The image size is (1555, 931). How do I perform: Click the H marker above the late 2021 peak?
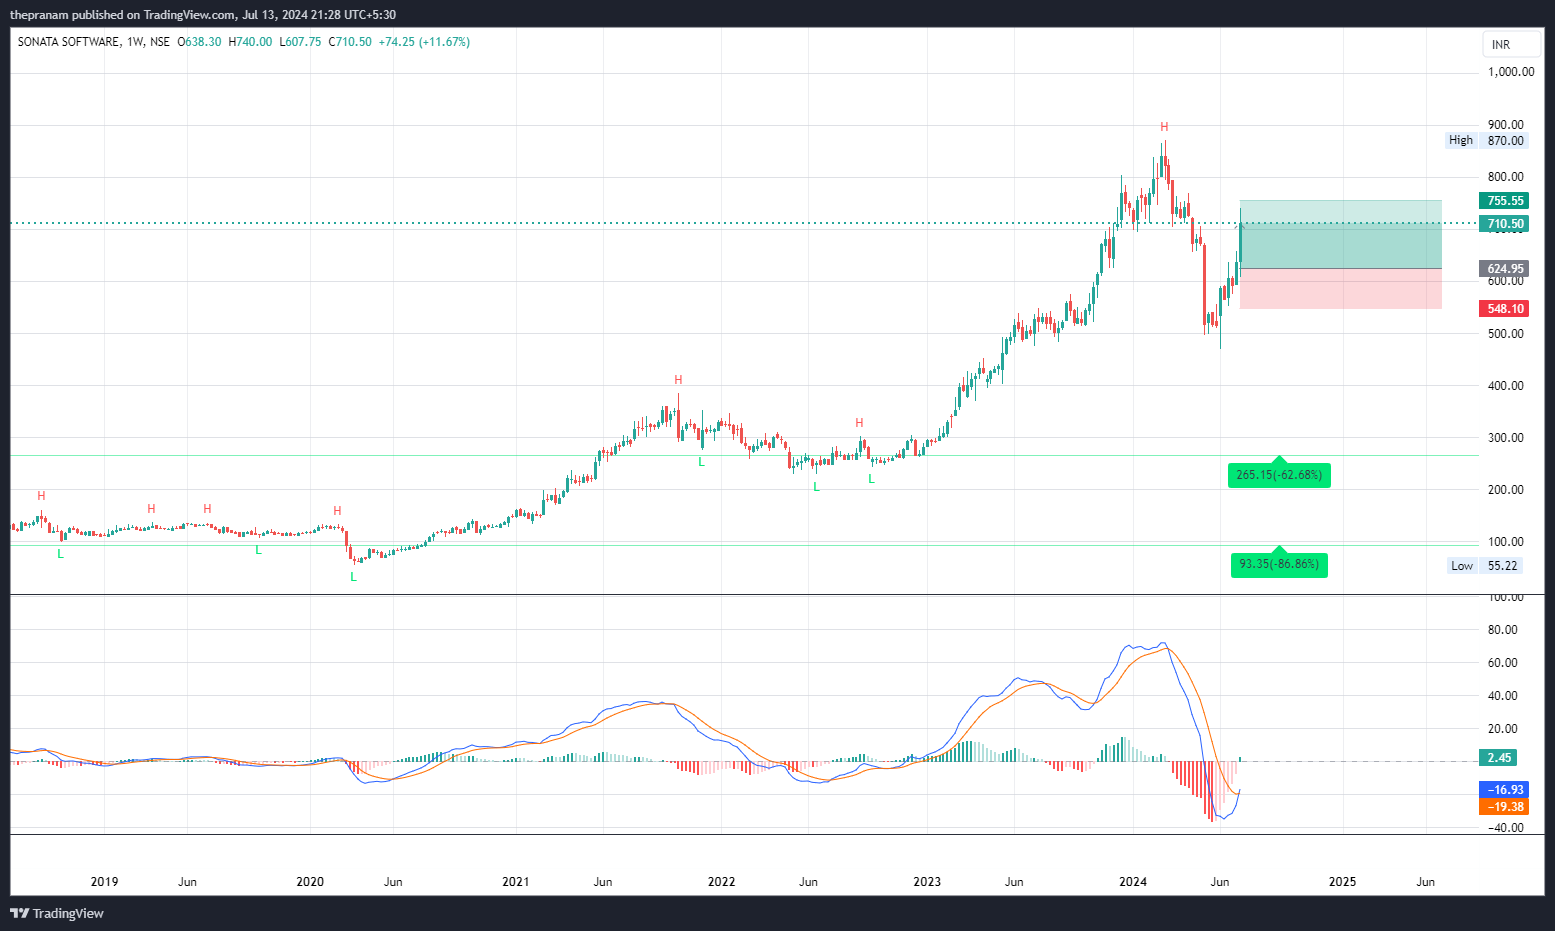click(678, 380)
